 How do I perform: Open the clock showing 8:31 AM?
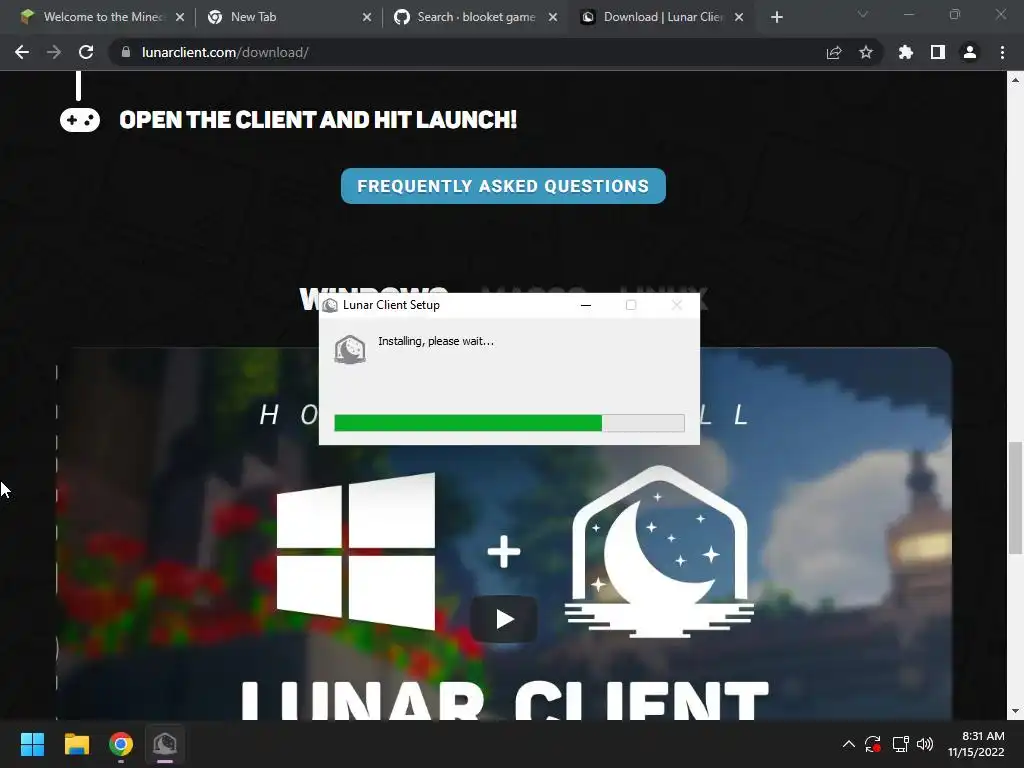pyautogui.click(x=976, y=744)
